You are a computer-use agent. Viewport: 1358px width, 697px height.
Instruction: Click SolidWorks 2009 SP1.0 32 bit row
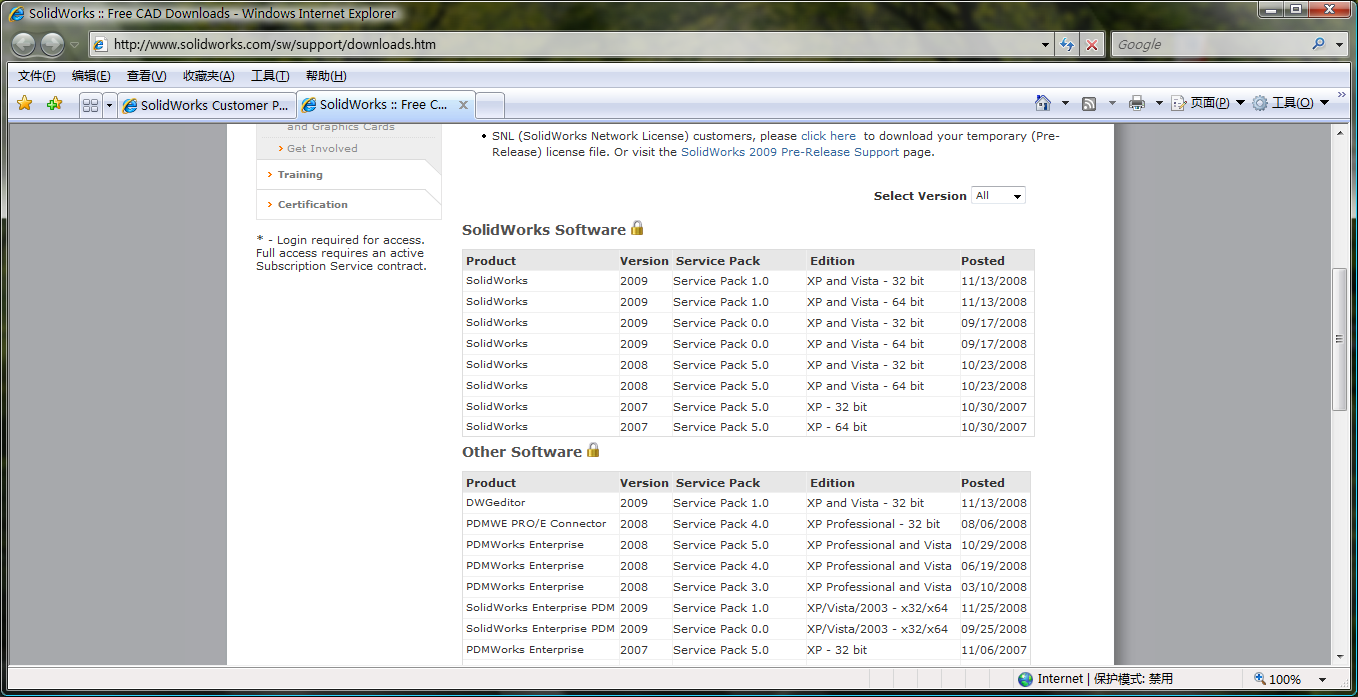748,281
